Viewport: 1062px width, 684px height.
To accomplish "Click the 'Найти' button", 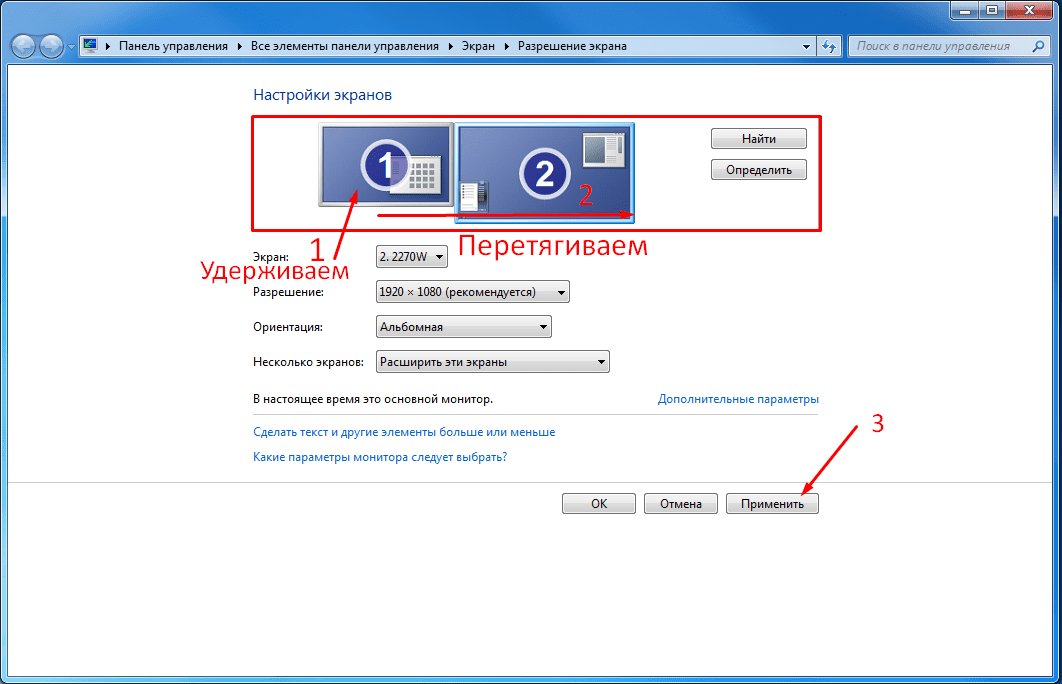I will point(759,139).
